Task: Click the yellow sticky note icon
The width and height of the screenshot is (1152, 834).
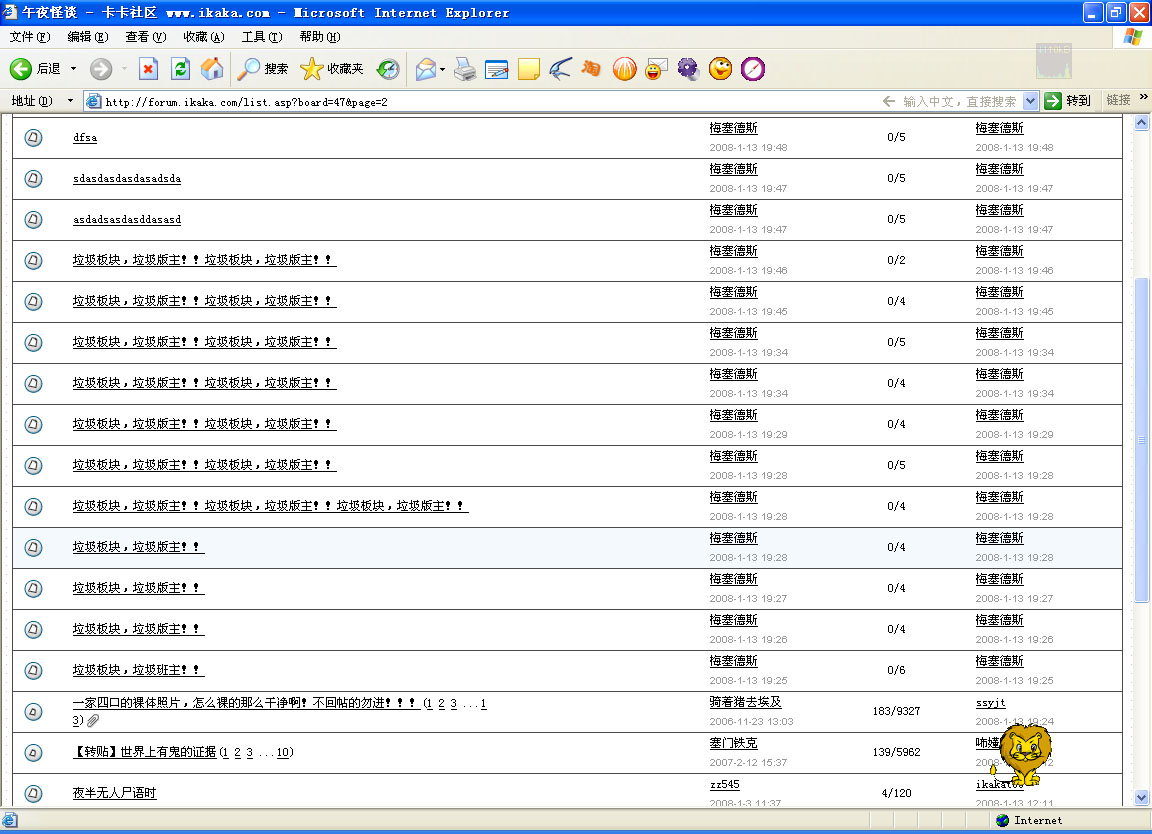Action: pos(528,69)
